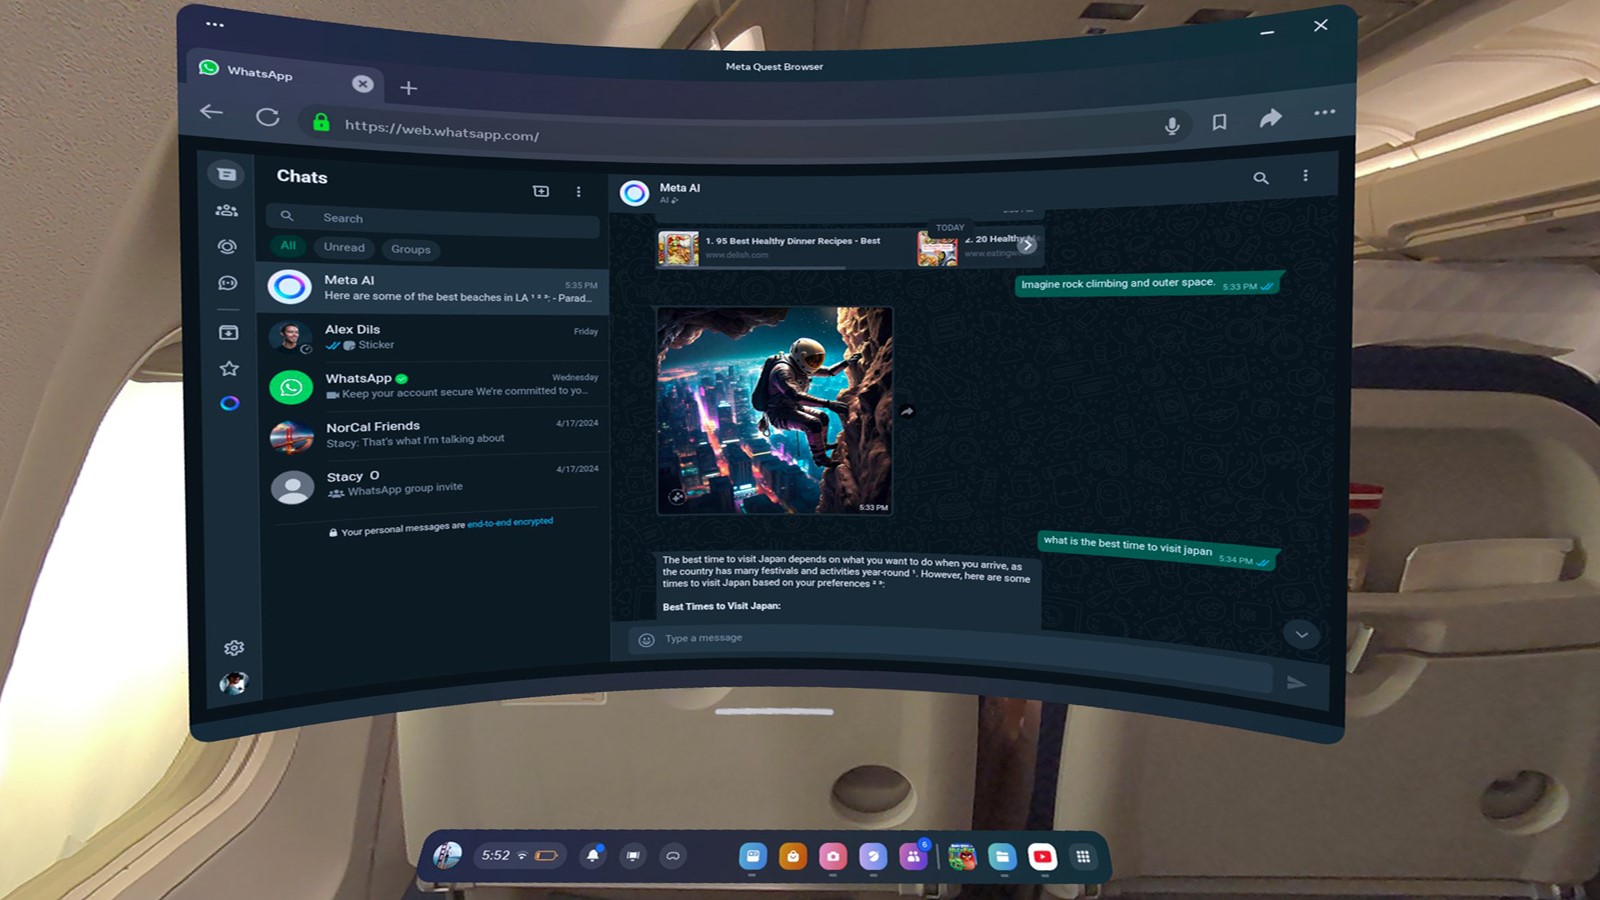Open a new browser tab

[408, 88]
